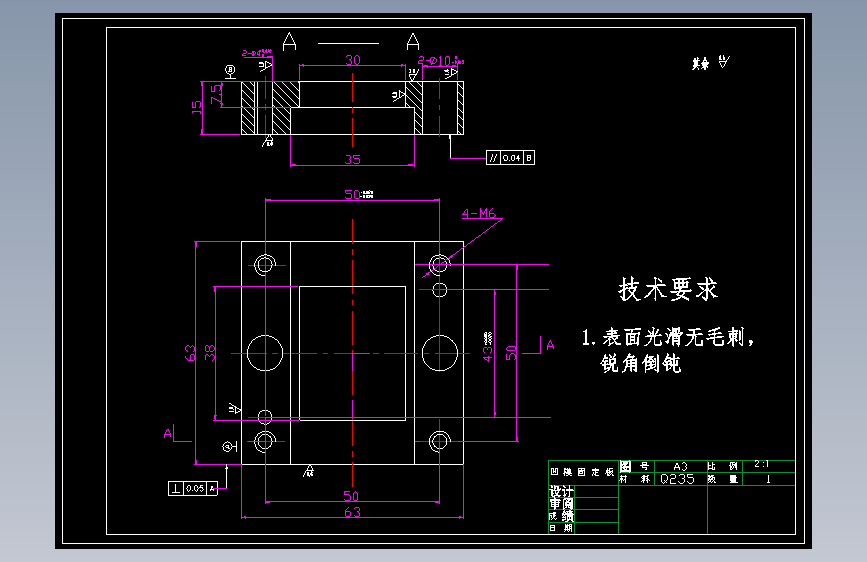This screenshot has width=867, height=562.
Task: Click the 比例 label cell
Action: pyautogui.click(x=723, y=466)
